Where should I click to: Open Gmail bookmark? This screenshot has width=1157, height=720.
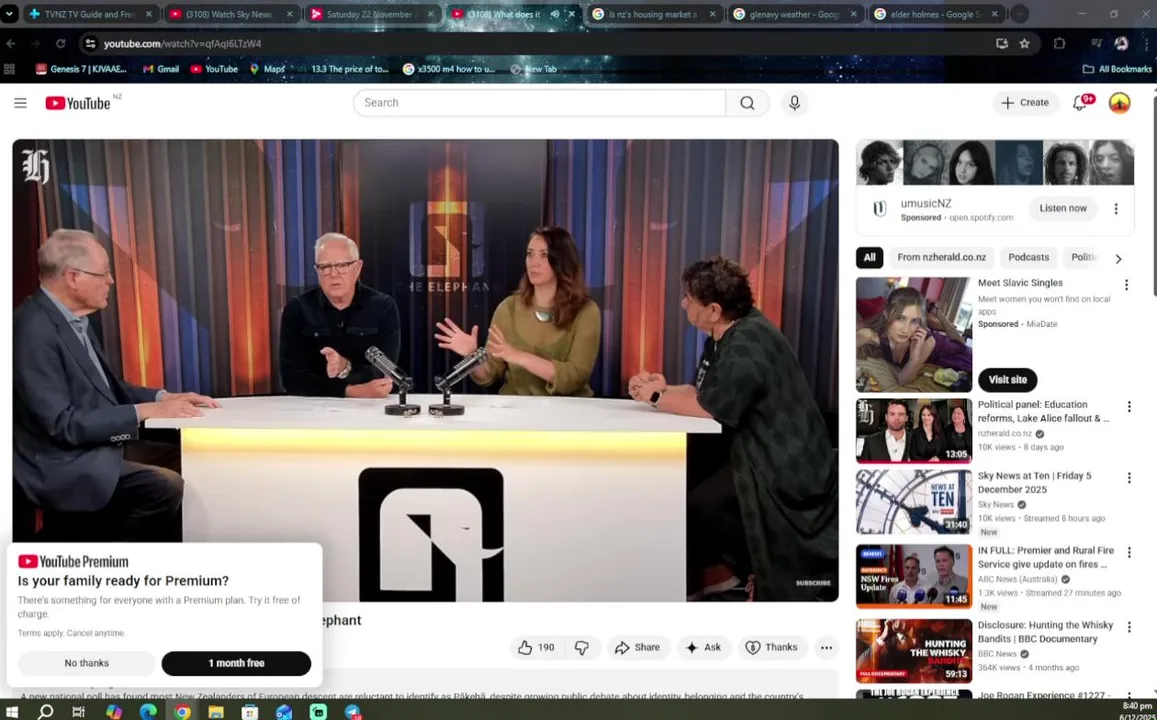point(161,69)
